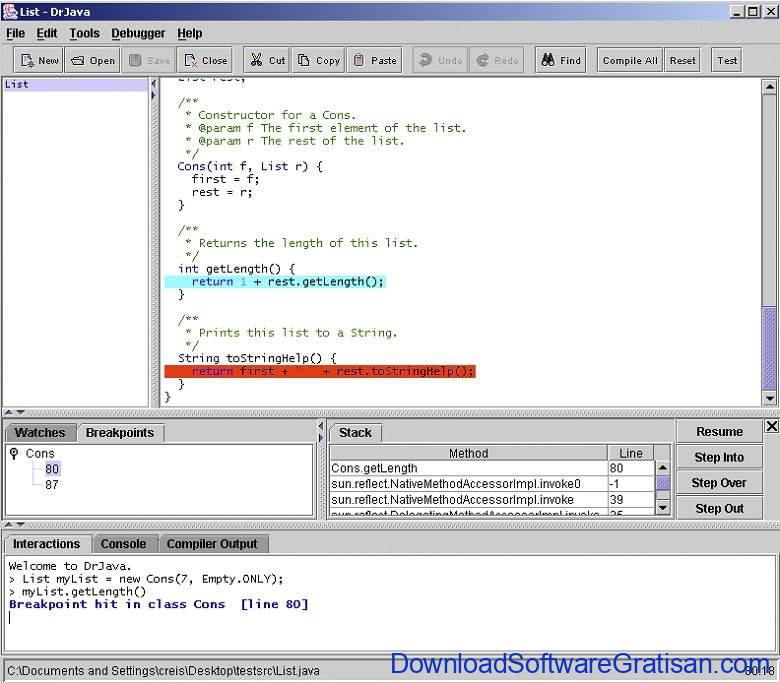Click the one-touch collapse arrow on document list divider

pos(154,84)
